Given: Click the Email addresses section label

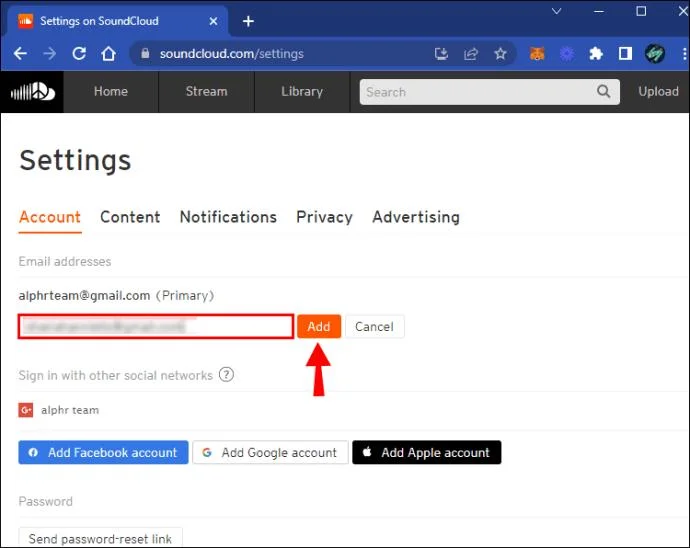Looking at the screenshot, I should point(65,261).
